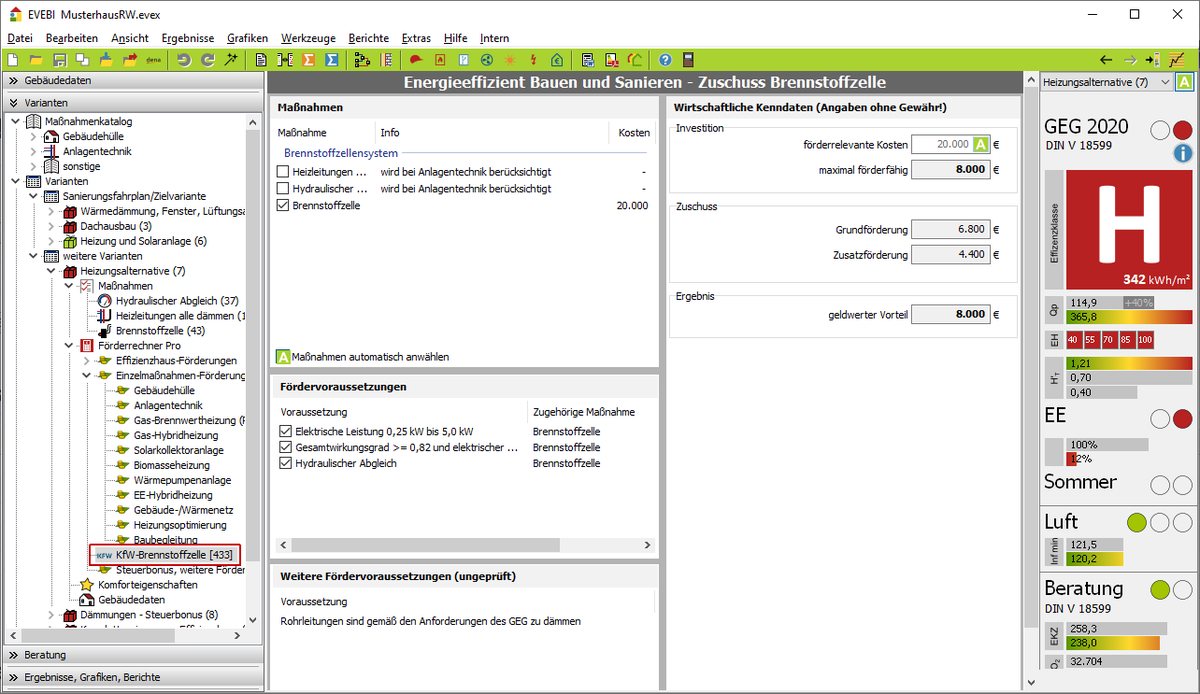Viewport: 1200px width, 694px height.
Task: Click the blue info icon under GEG 2020
Action: tap(1182, 153)
